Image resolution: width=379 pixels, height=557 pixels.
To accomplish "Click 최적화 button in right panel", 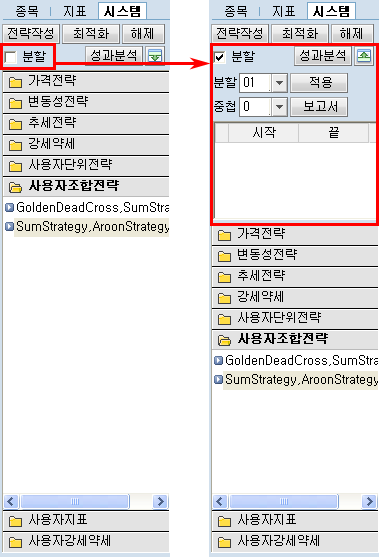I will 300,34.
